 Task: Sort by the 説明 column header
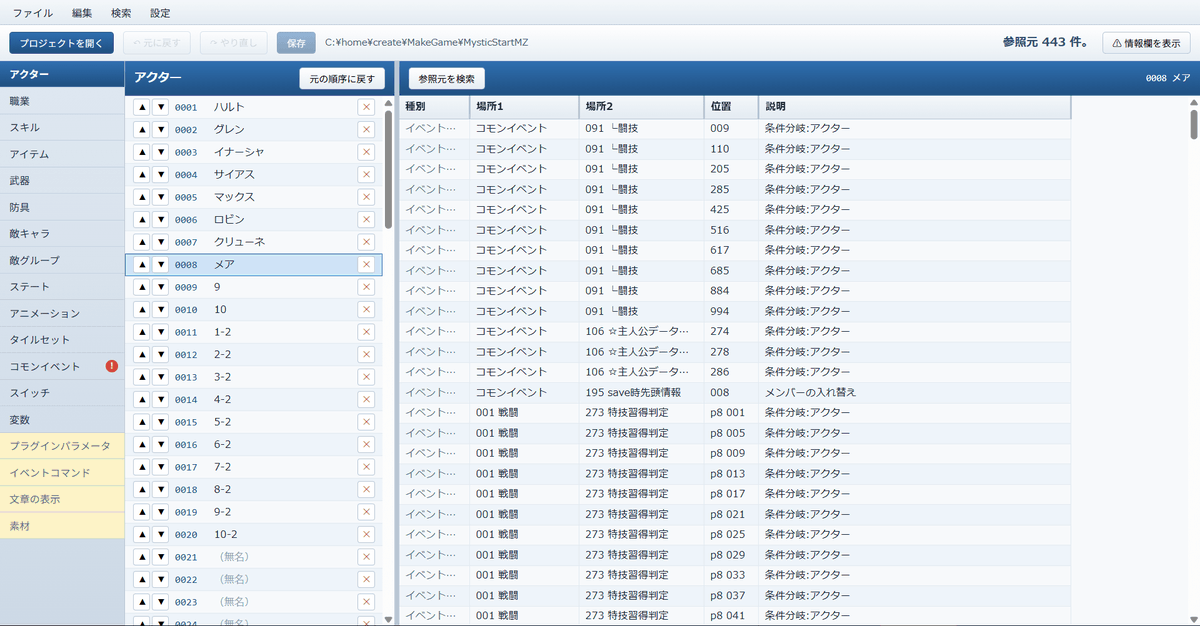tap(914, 106)
